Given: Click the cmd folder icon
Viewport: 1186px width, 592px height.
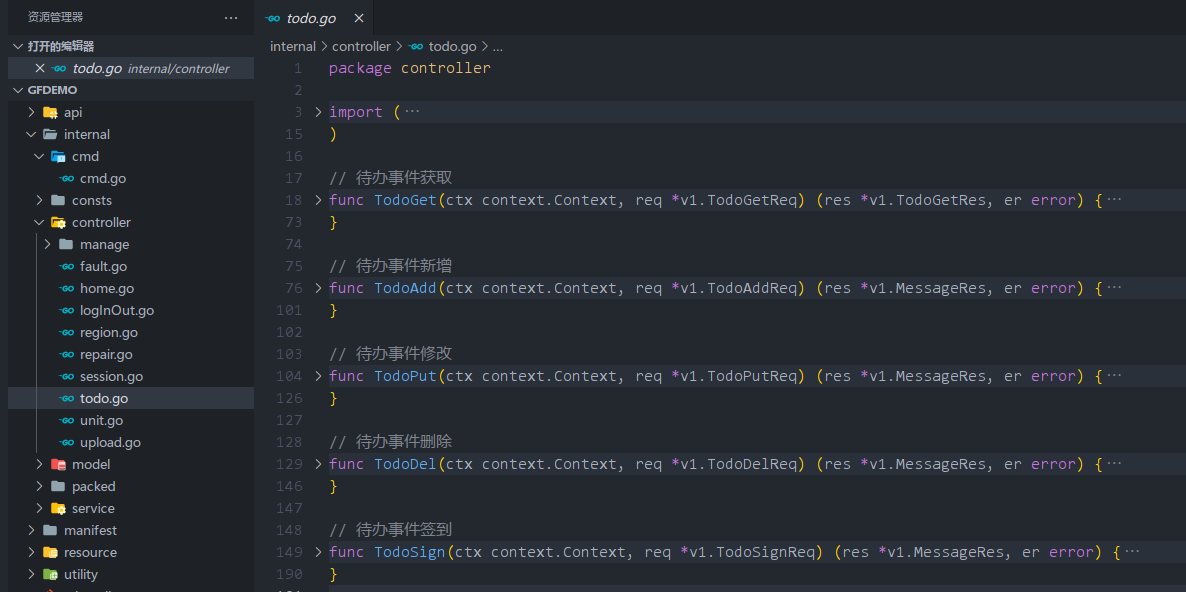Looking at the screenshot, I should (58, 157).
